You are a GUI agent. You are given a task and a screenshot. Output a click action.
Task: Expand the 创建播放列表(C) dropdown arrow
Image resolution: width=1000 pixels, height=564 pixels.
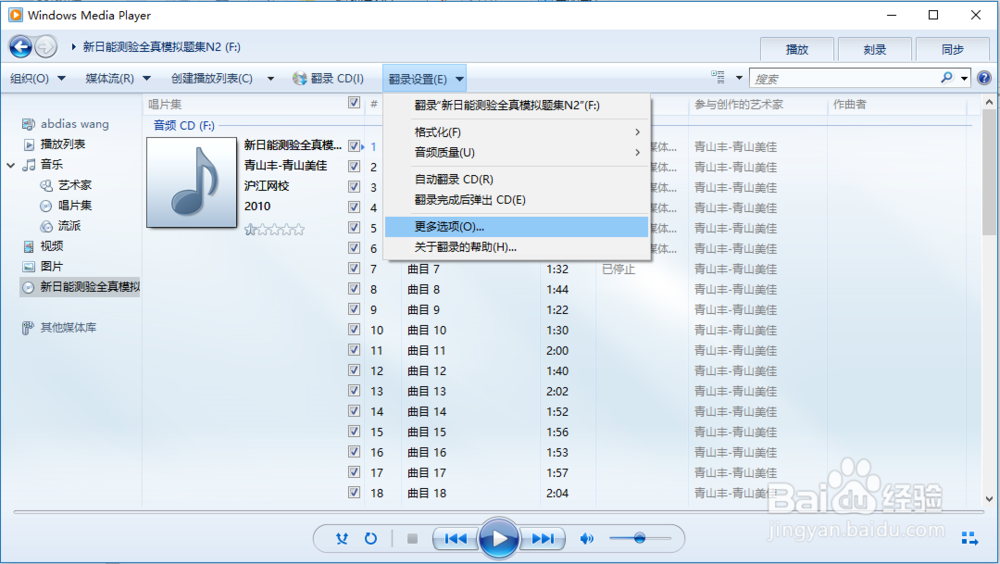point(270,78)
